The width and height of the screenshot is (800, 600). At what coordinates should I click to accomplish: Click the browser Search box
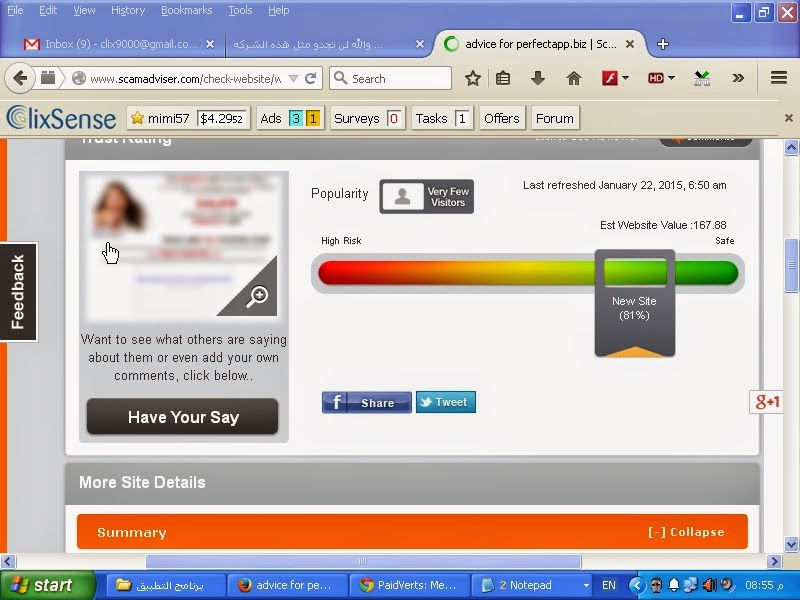(x=391, y=79)
